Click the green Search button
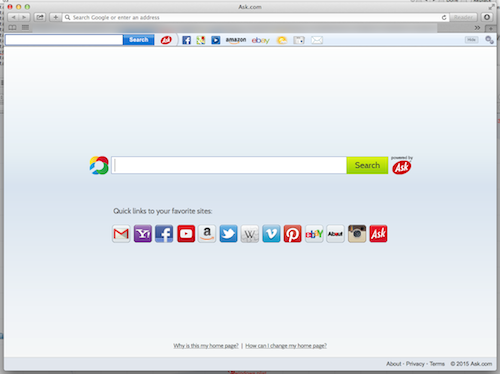This screenshot has height=374, width=500. (367, 165)
